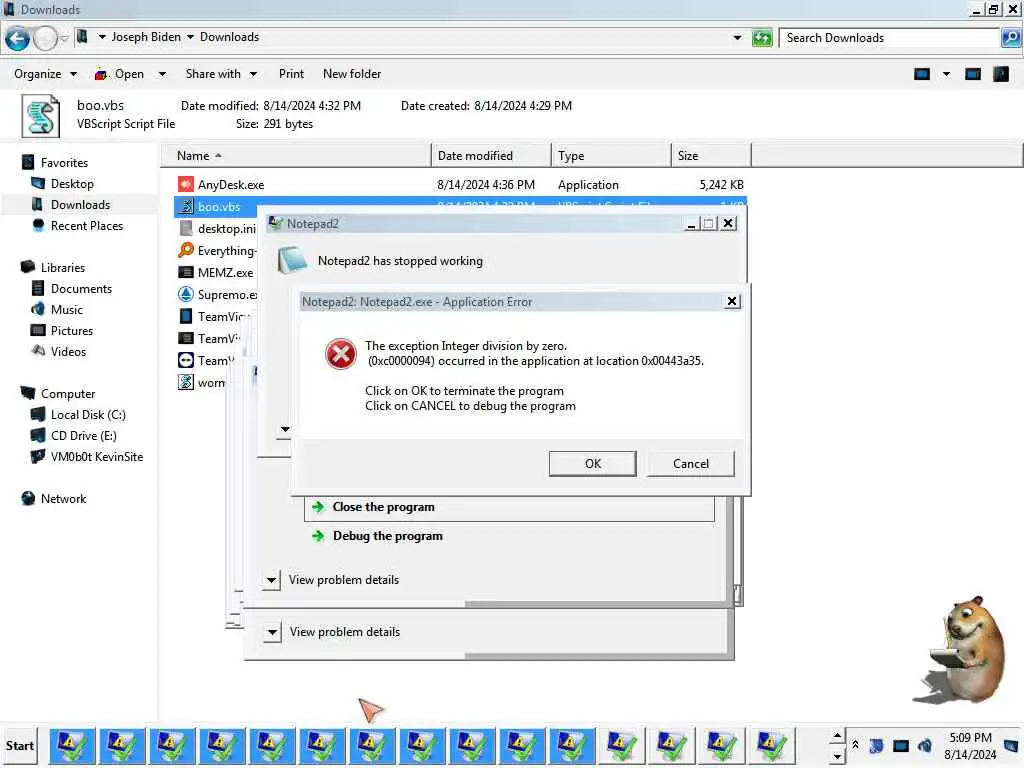Open the Videos library
This screenshot has height=768, width=1024.
click(x=68, y=351)
